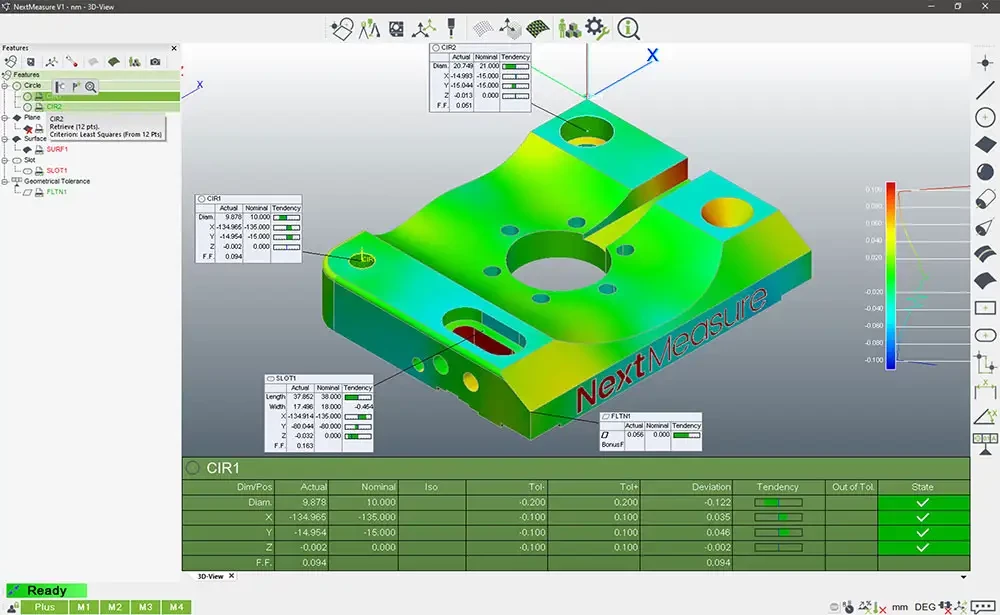Collapse the Slot node in Features tree
The image size is (1000, 615).
(x=5, y=160)
